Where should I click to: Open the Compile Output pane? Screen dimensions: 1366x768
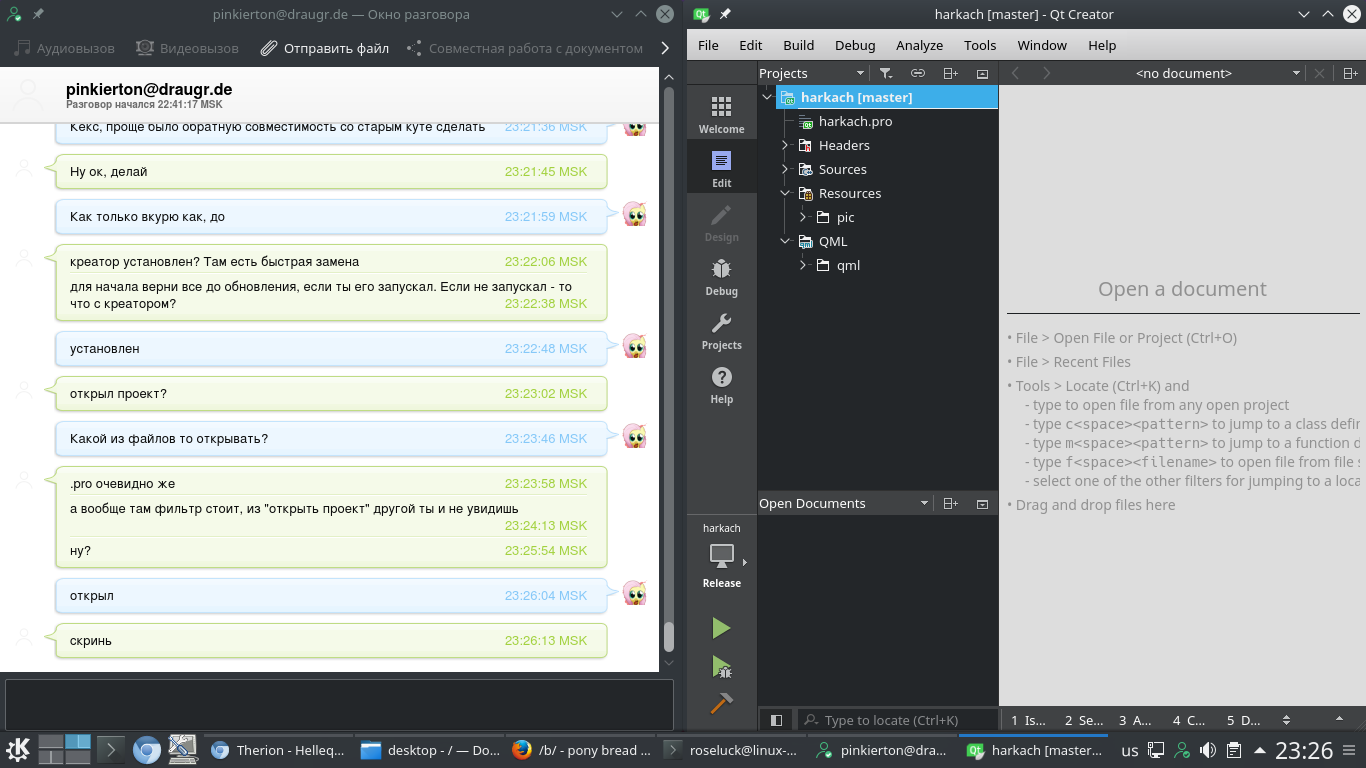point(1189,720)
